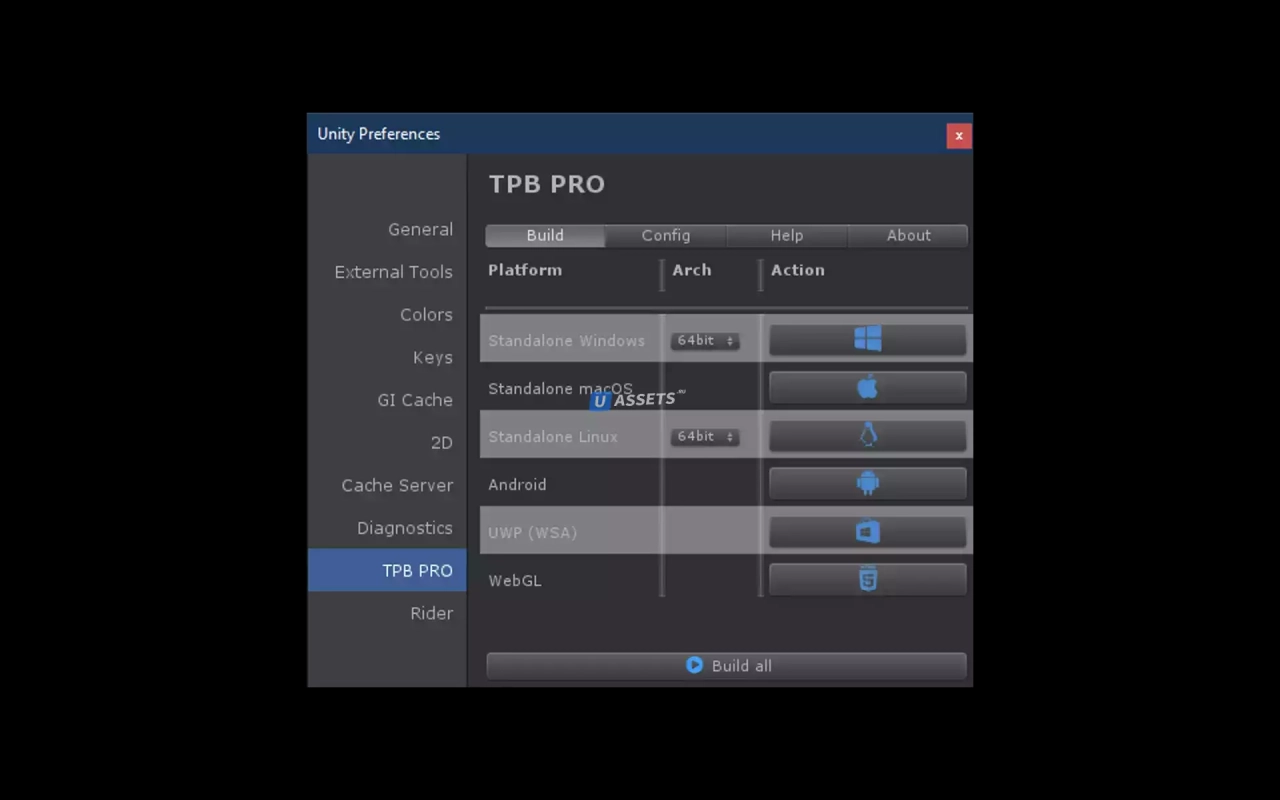The width and height of the screenshot is (1280, 800).
Task: Open the Help tab
Action: point(787,236)
